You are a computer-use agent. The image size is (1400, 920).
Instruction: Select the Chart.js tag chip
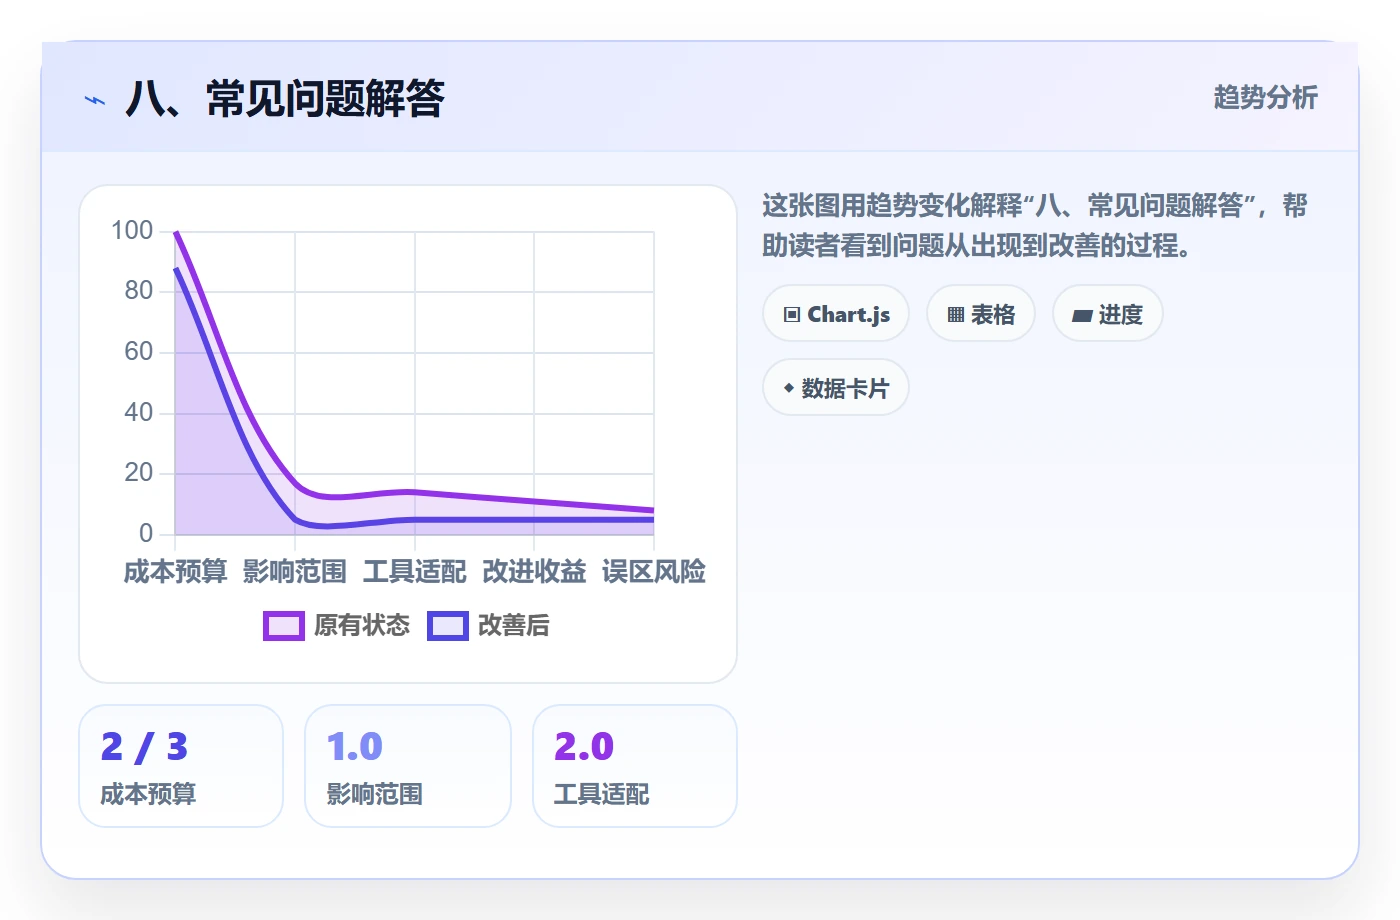pos(836,314)
